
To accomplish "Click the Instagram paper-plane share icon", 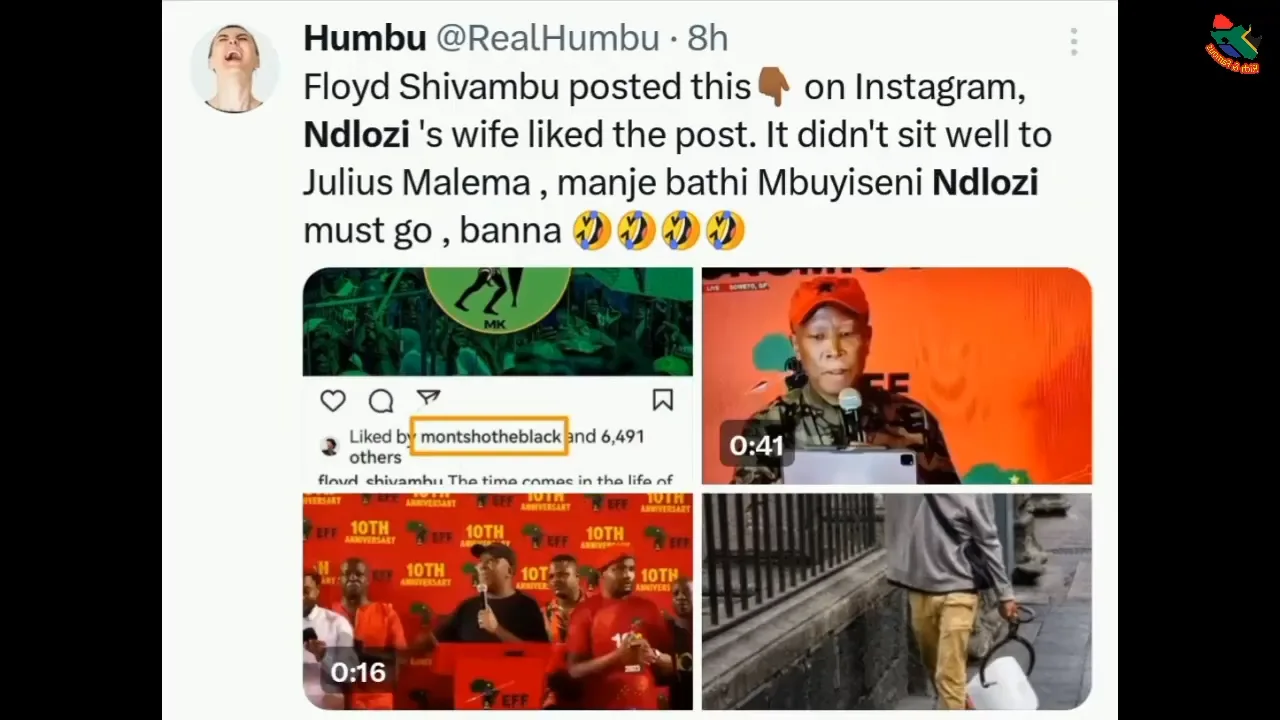I will click(429, 398).
